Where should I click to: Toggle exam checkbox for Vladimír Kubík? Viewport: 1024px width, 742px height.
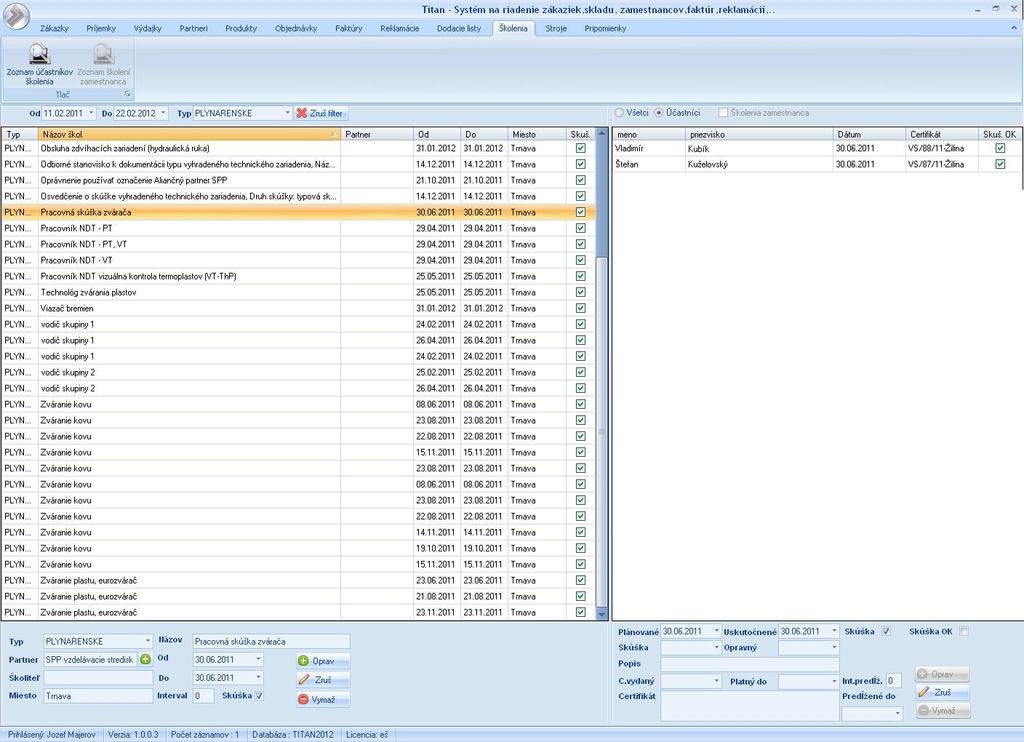coord(1000,148)
